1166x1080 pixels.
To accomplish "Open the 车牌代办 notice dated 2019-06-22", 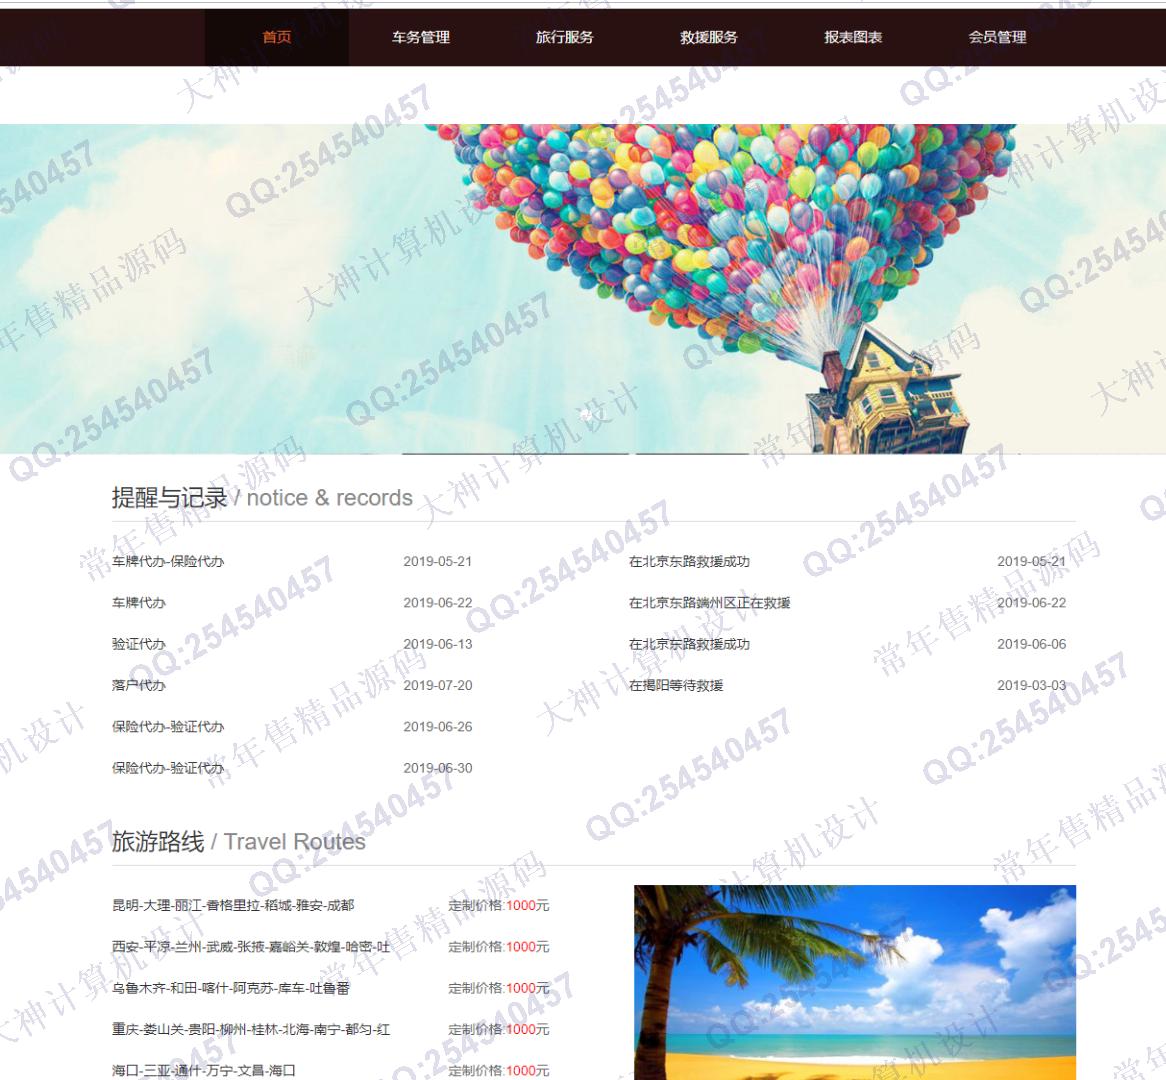I will click(x=139, y=602).
